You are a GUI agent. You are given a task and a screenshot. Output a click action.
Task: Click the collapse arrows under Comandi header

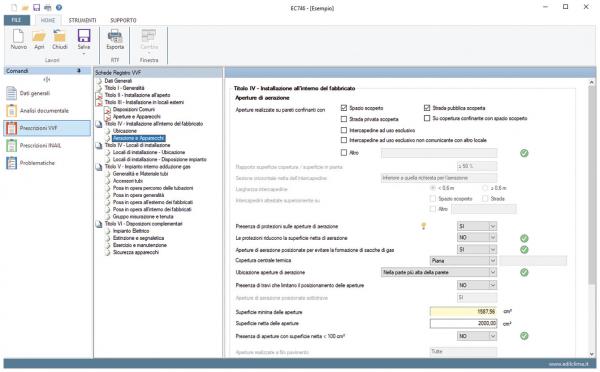pos(47,80)
